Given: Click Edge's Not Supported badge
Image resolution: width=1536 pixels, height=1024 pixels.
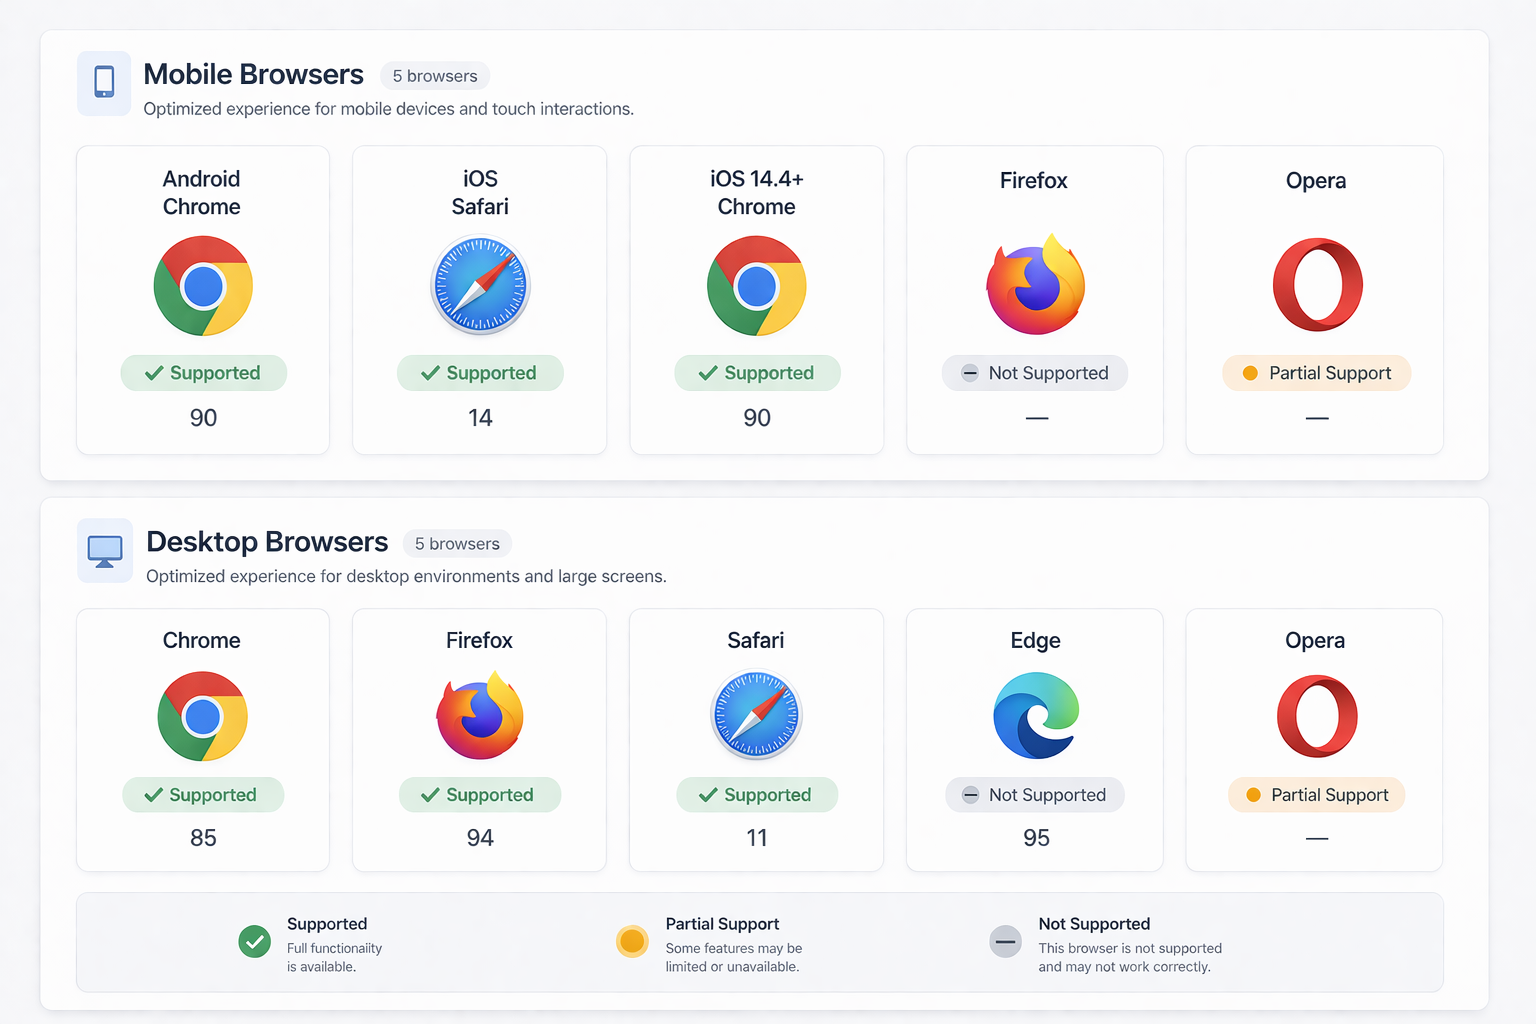Looking at the screenshot, I should click(1035, 795).
